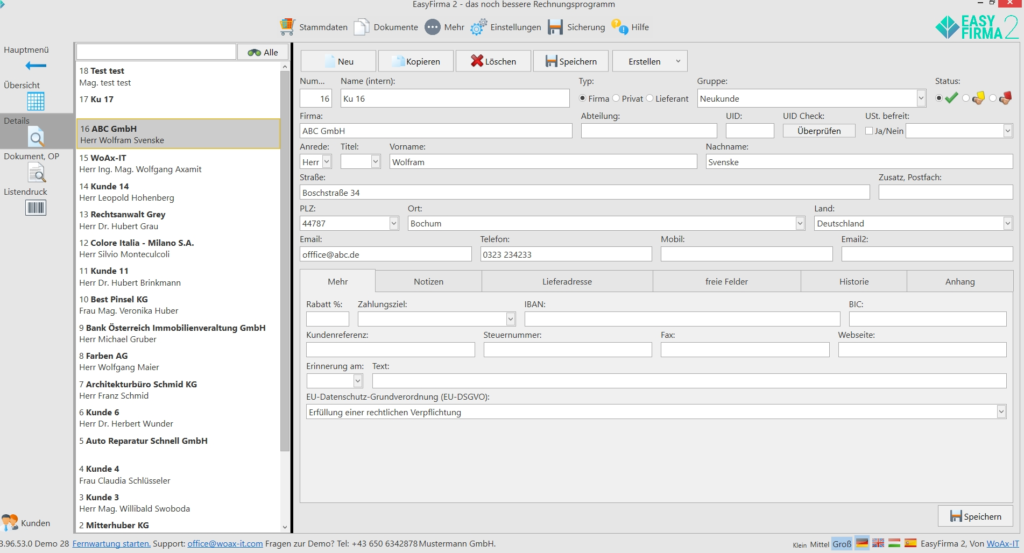
Task: Open the Erinnerung am date dropdown
Action: [357, 381]
